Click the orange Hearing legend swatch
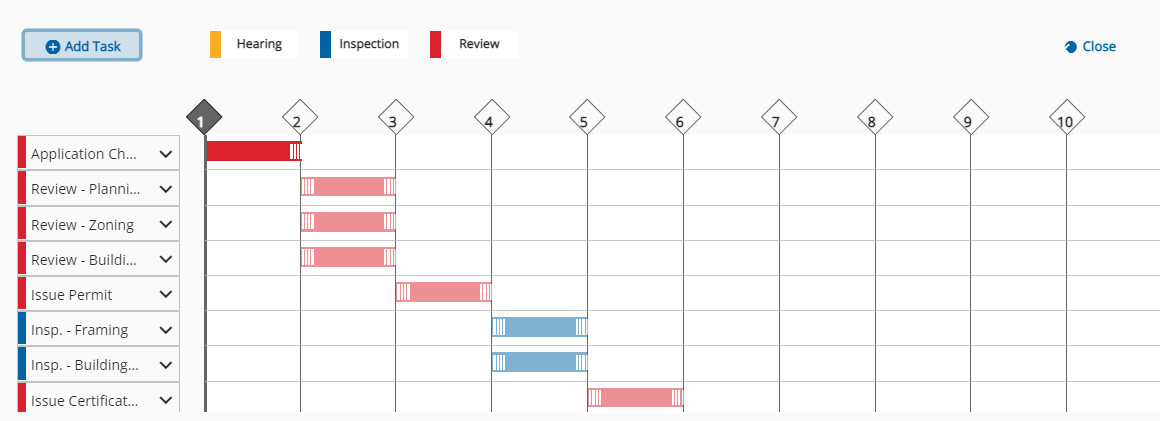Image resolution: width=1160 pixels, height=421 pixels. (x=215, y=45)
